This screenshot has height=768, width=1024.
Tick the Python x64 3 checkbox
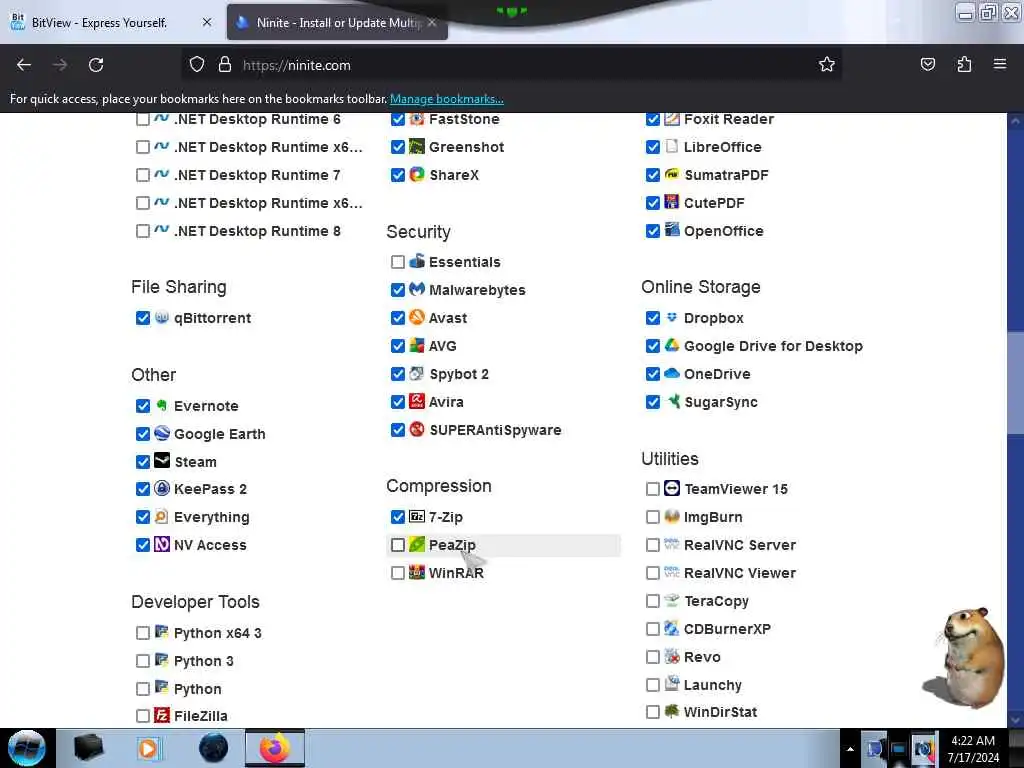tap(143, 633)
